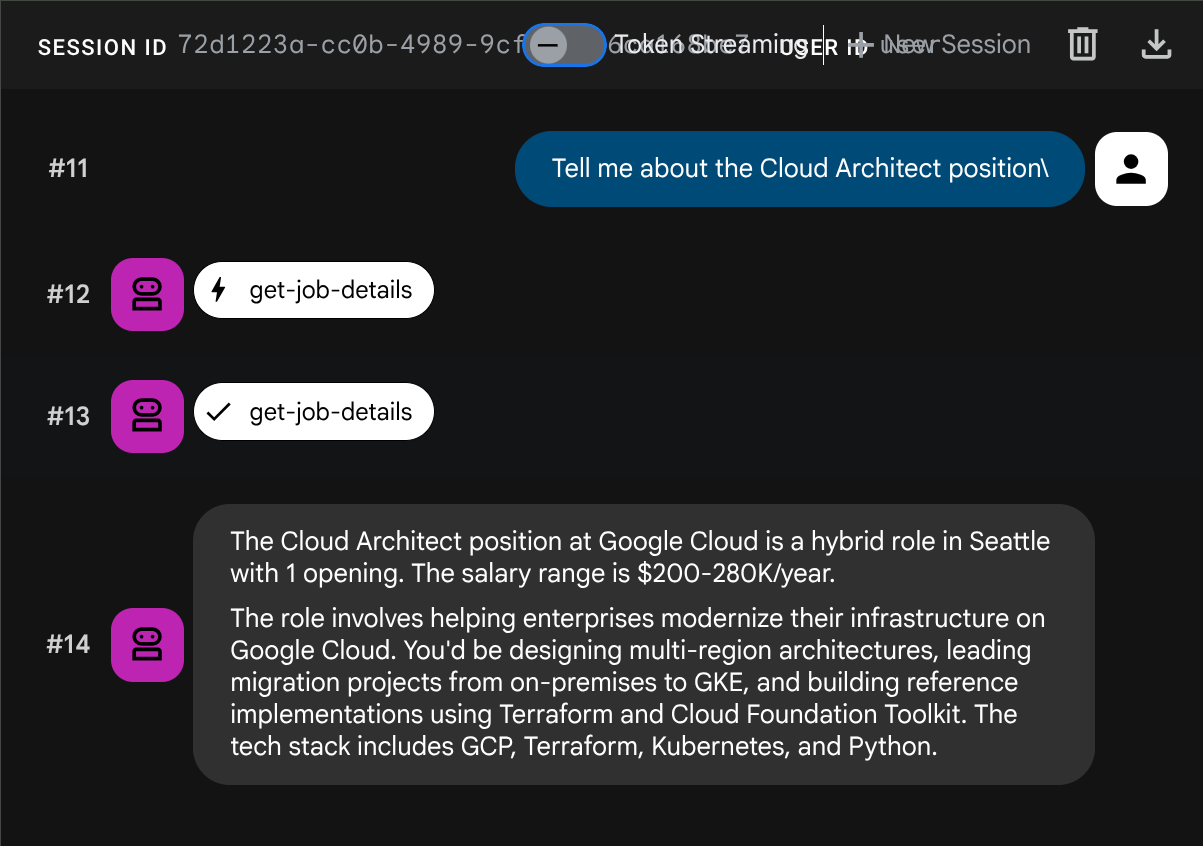Select the Cloud Architect user message bubble

(x=799, y=169)
